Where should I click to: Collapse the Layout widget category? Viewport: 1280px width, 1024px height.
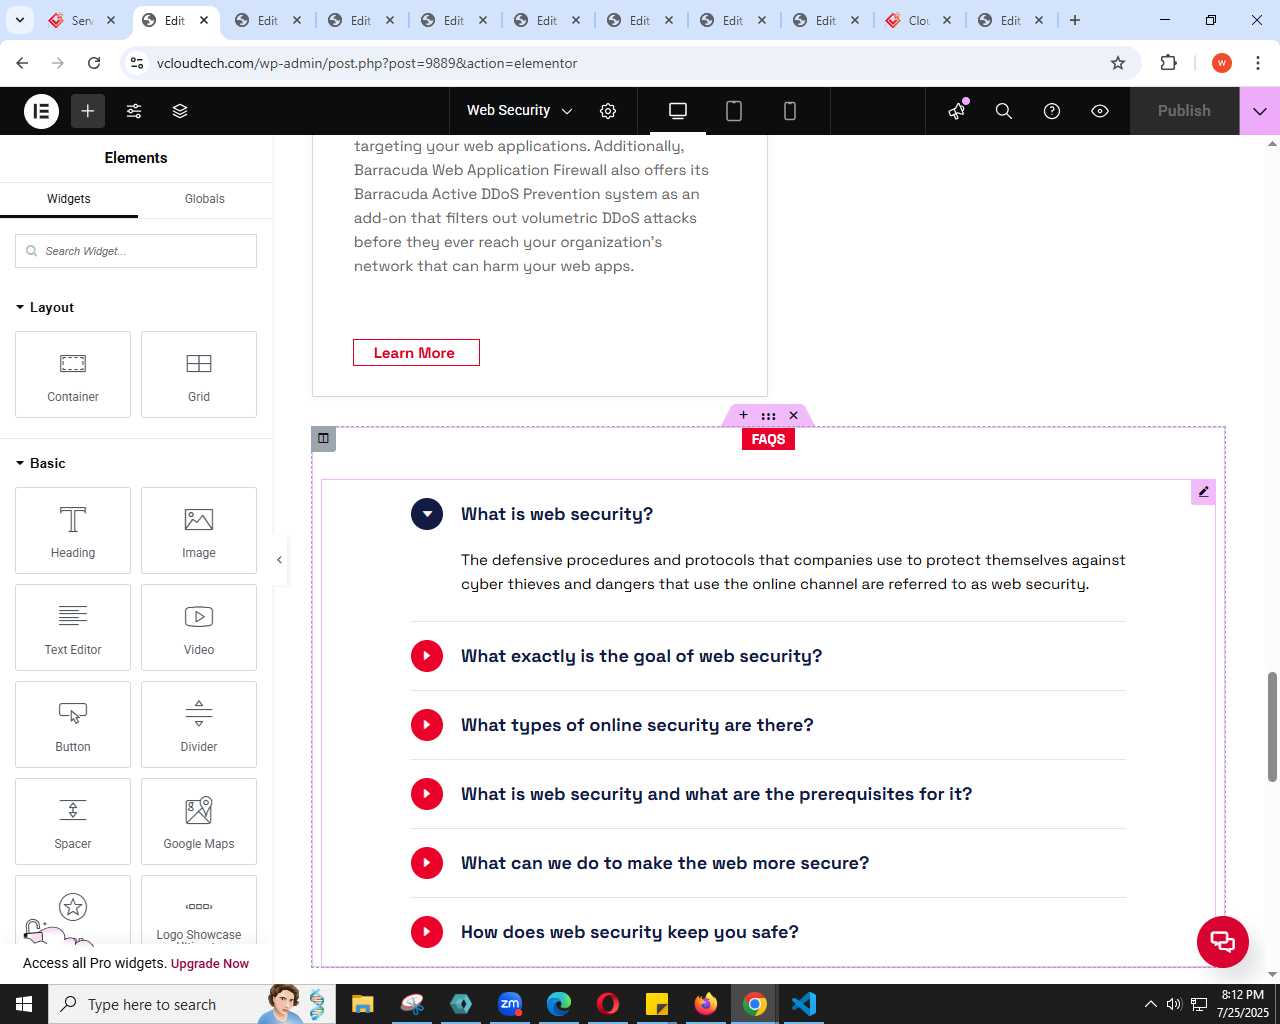point(45,307)
